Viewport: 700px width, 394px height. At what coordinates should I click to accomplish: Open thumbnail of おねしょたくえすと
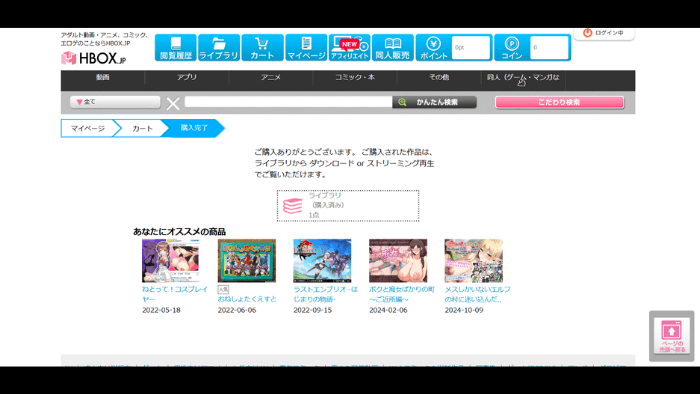[x=246, y=261]
